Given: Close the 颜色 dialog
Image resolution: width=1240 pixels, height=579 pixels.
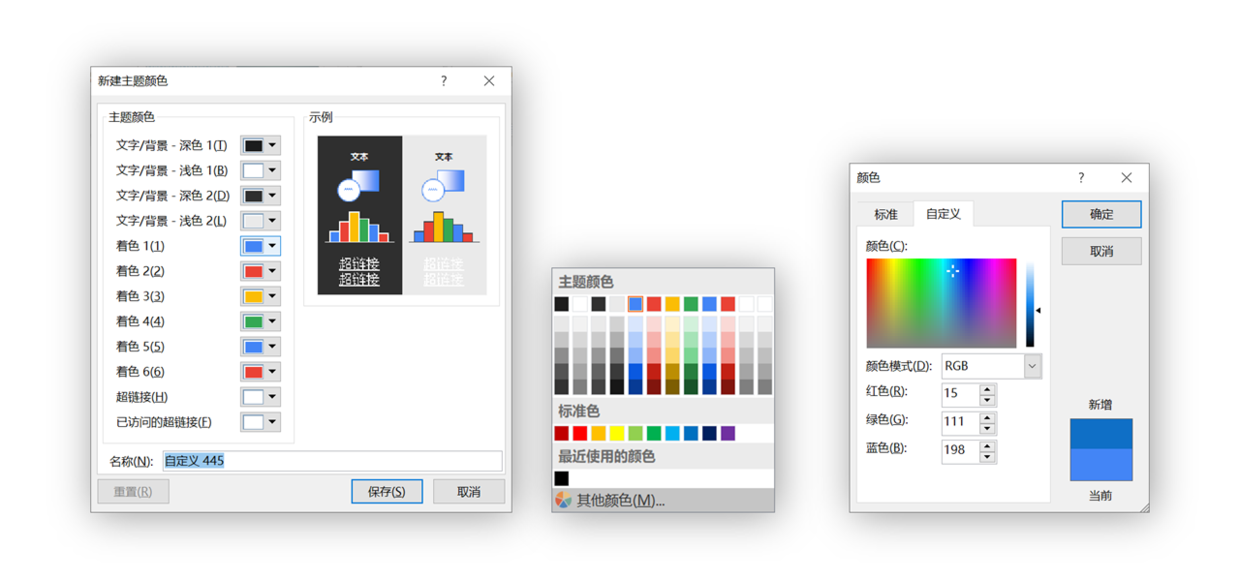Looking at the screenshot, I should coord(1127,178).
